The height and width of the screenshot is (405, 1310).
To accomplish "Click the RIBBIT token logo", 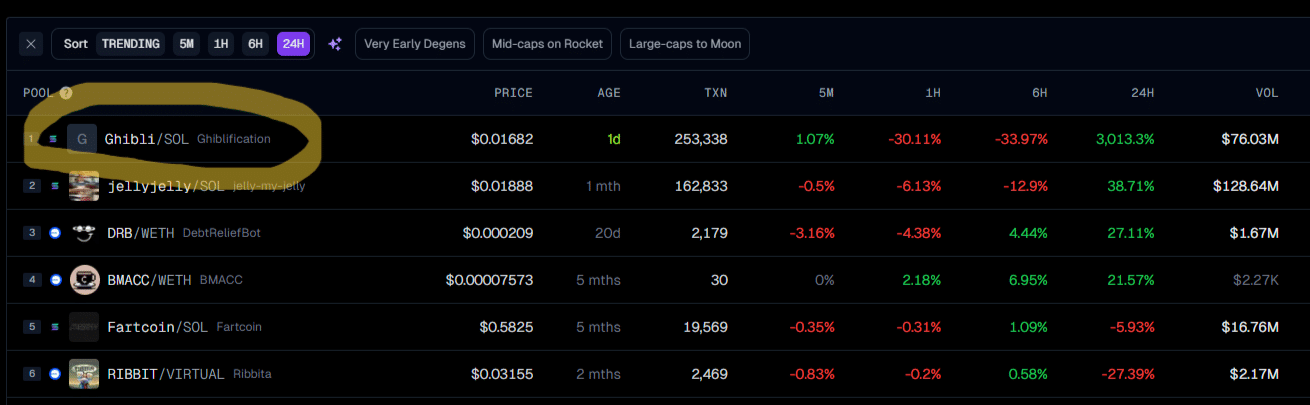I will [84, 374].
